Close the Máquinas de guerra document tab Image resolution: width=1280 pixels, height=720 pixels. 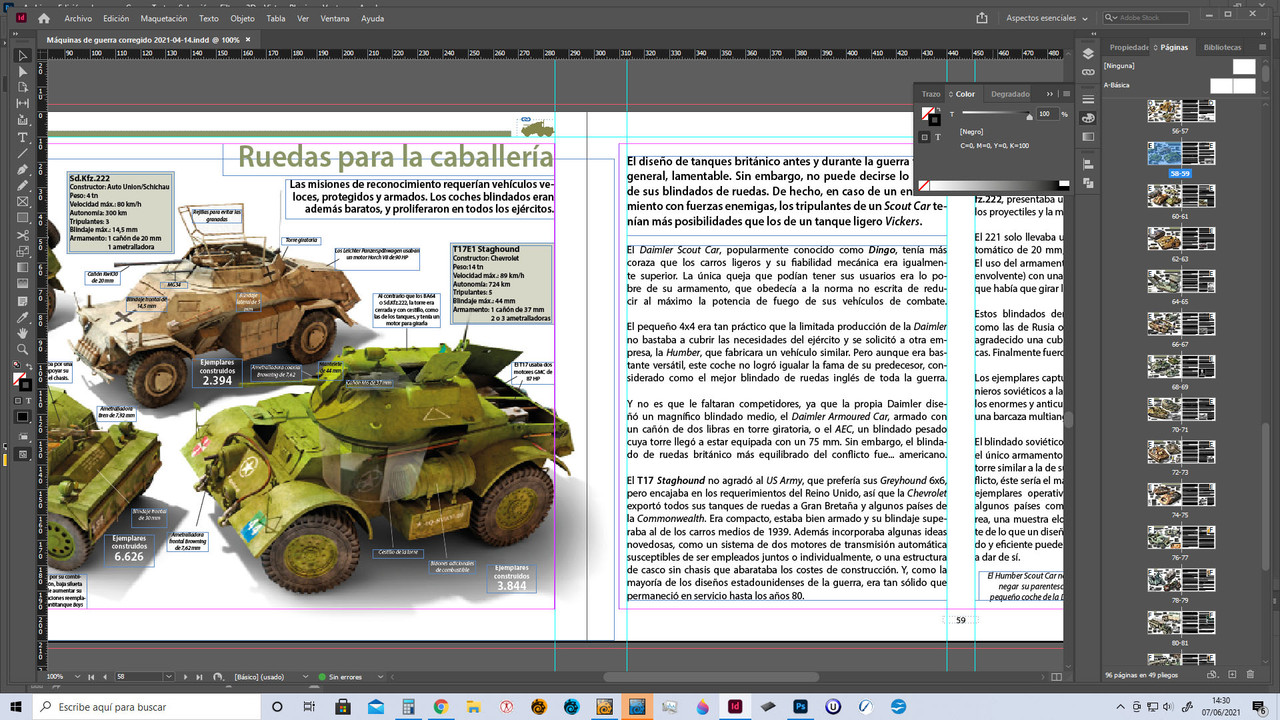tap(248, 39)
